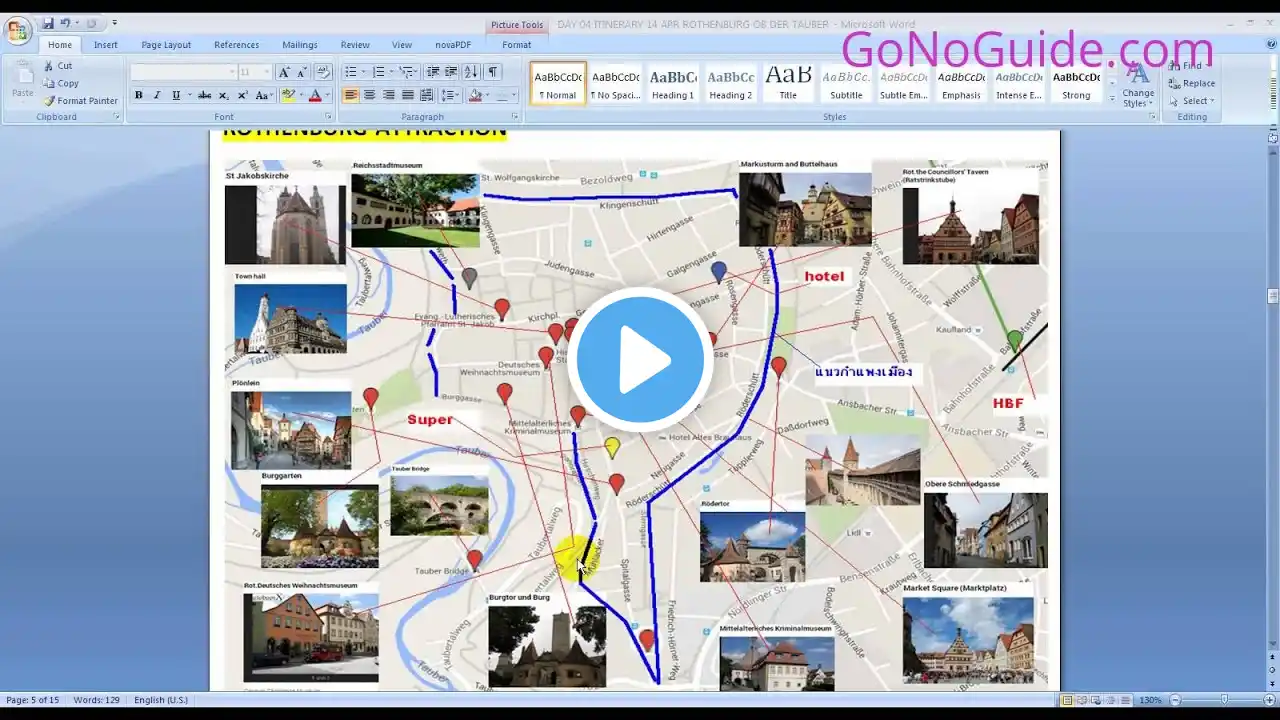
Task: Open Microsoft Office Word Help
Action: click(1269, 44)
